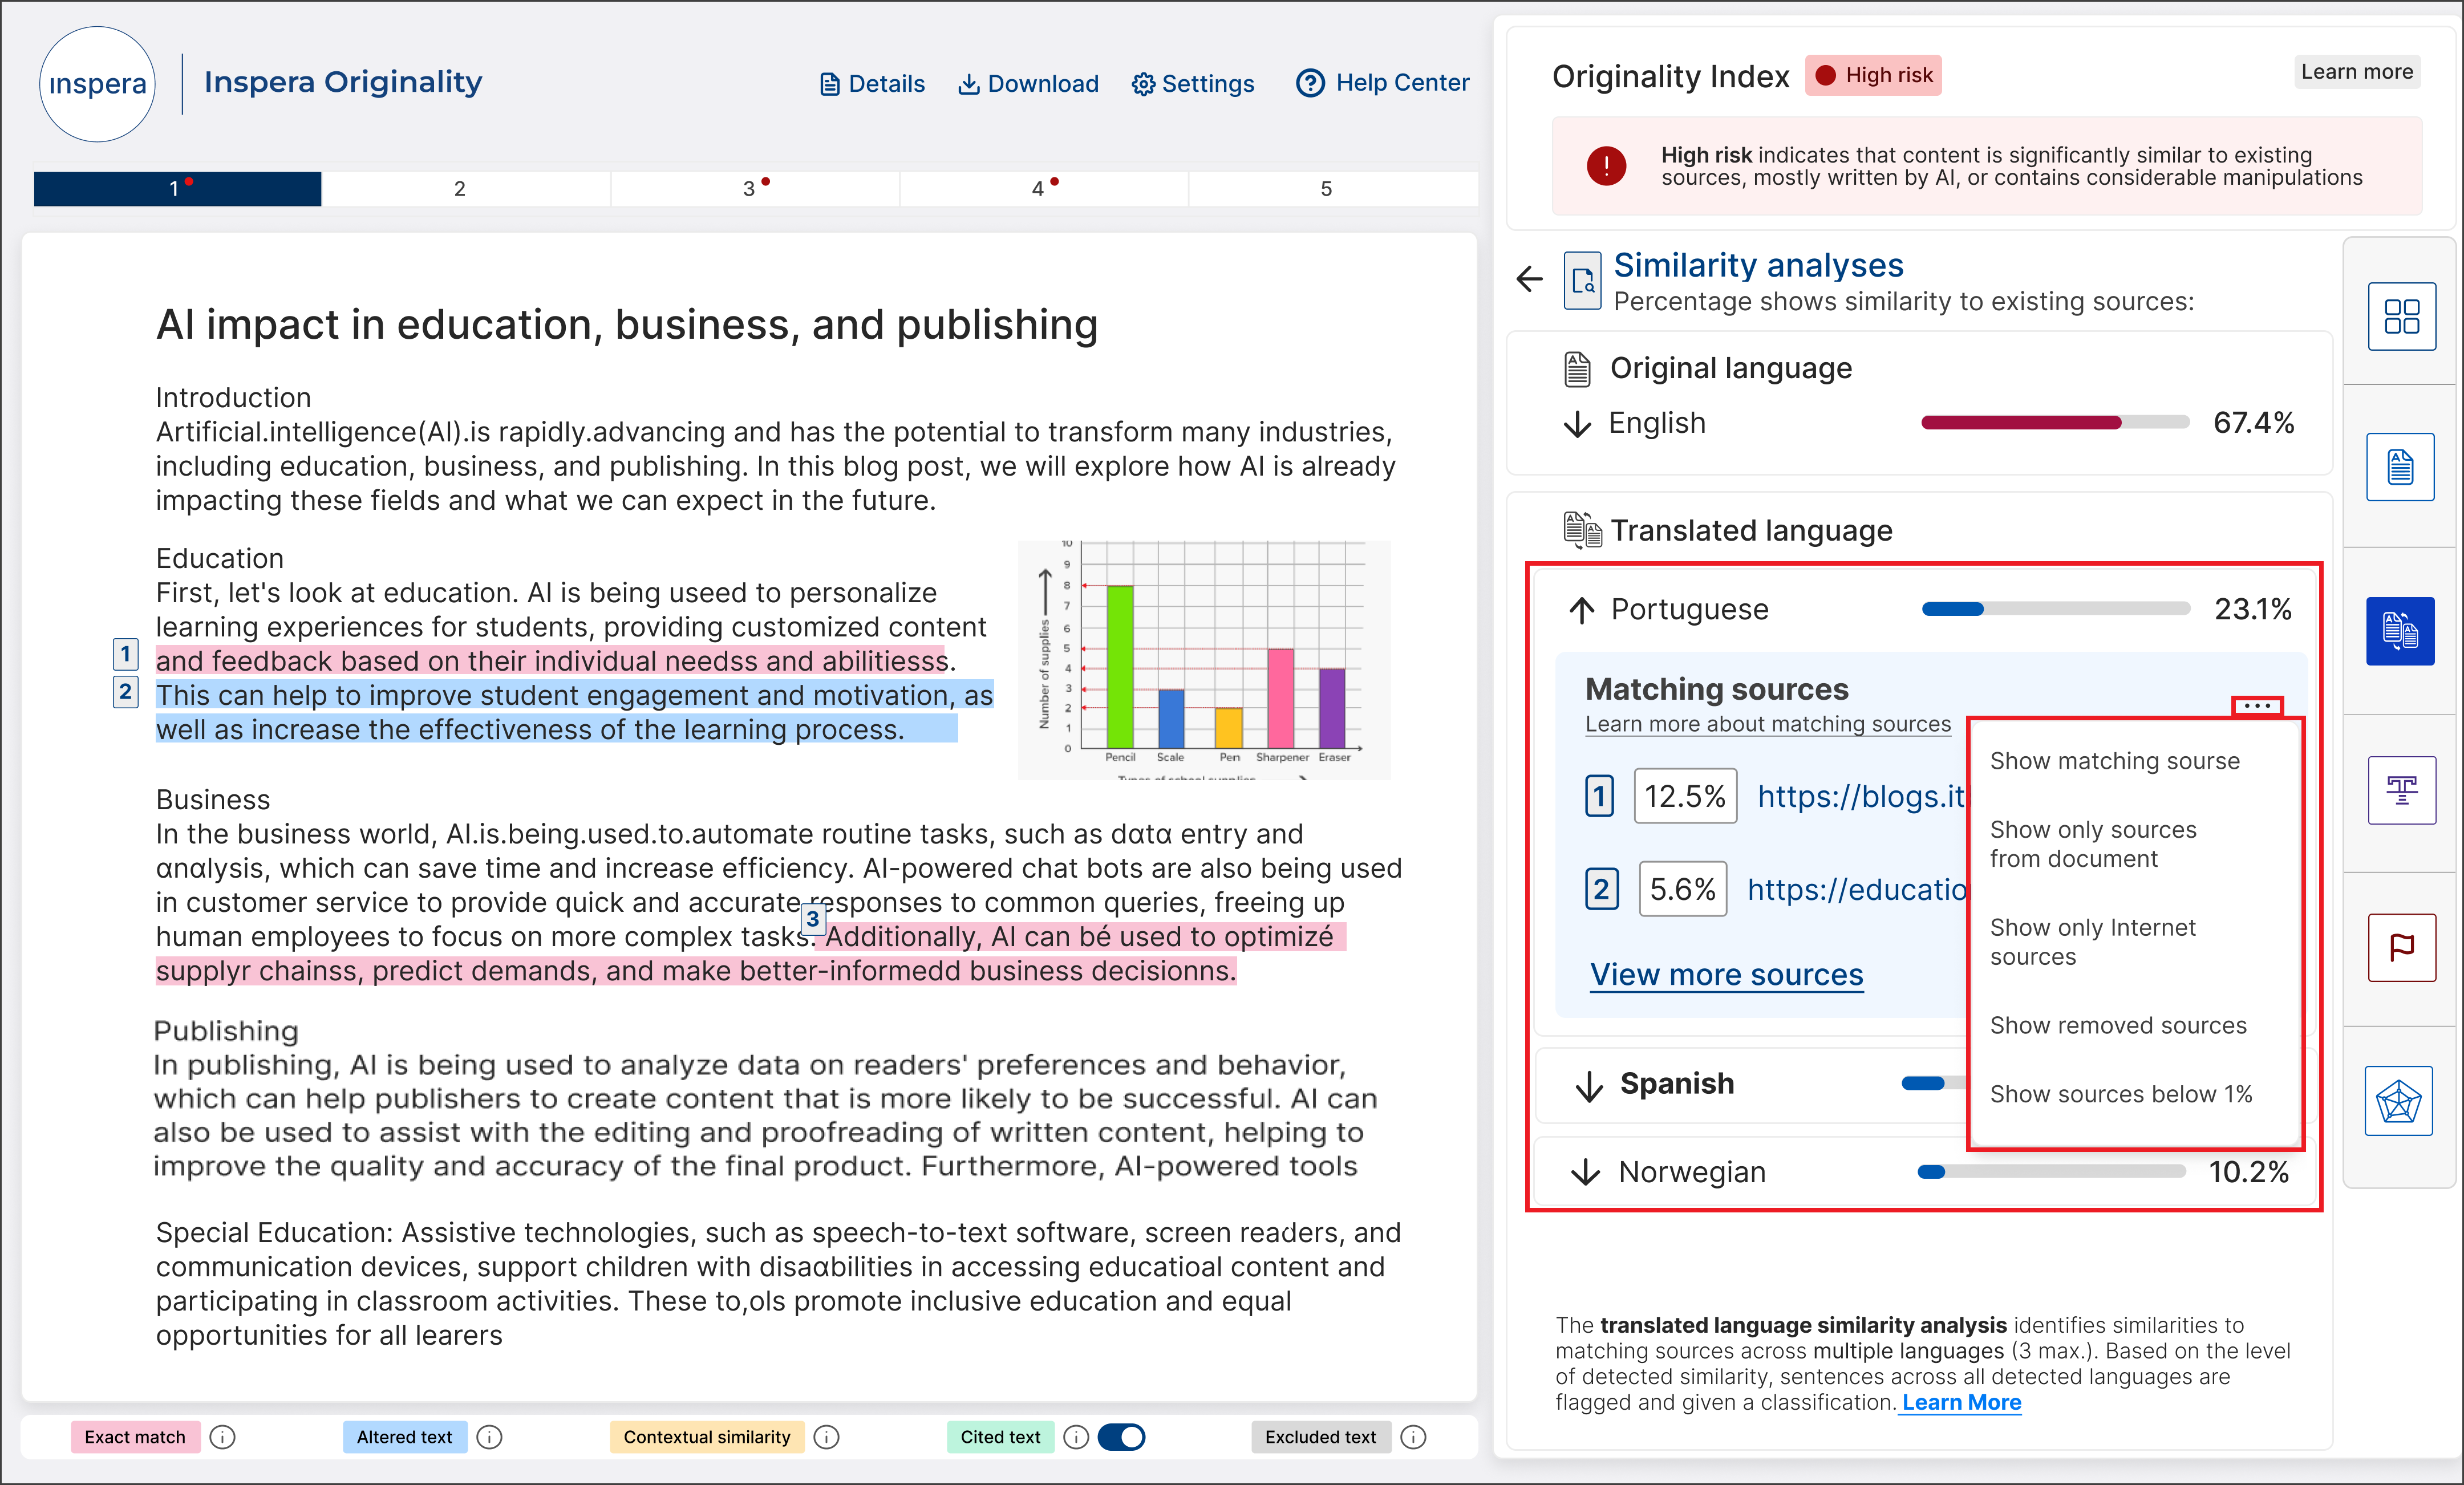Select Show removed sources
The width and height of the screenshot is (2464, 1485).
pyautogui.click(x=2117, y=1025)
